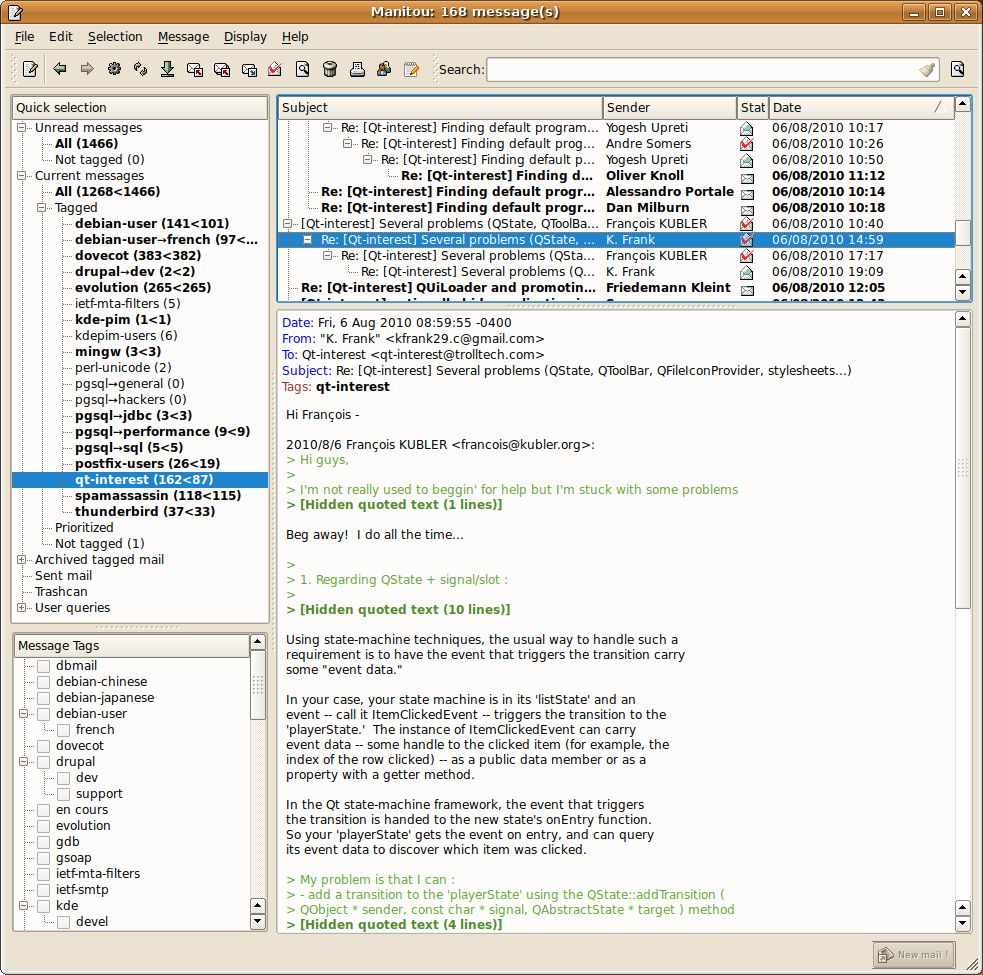Collapse the Unread messages tree node
This screenshot has width=983, height=975.
[x=22, y=128]
